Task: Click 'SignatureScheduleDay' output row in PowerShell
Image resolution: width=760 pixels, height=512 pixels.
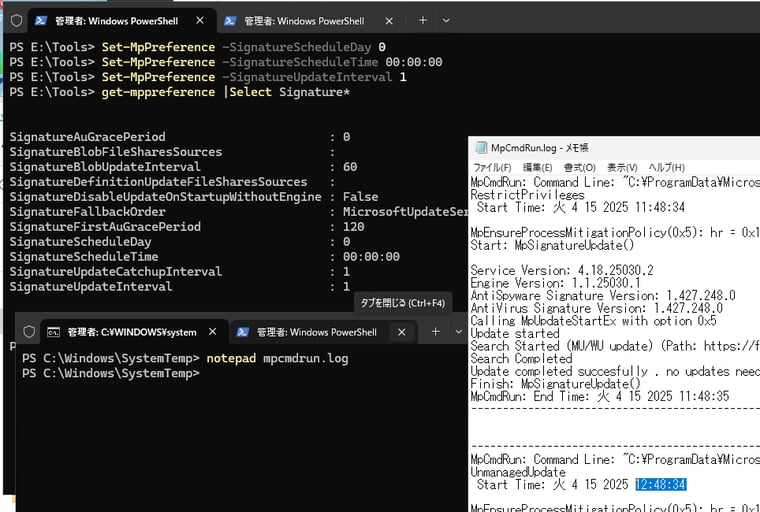Action: (180, 241)
